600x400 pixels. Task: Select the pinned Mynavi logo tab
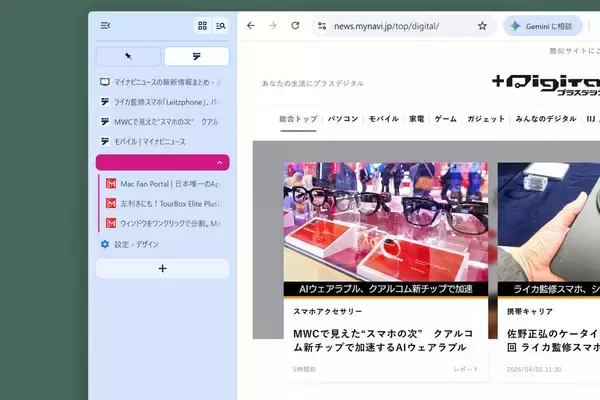coord(197,56)
